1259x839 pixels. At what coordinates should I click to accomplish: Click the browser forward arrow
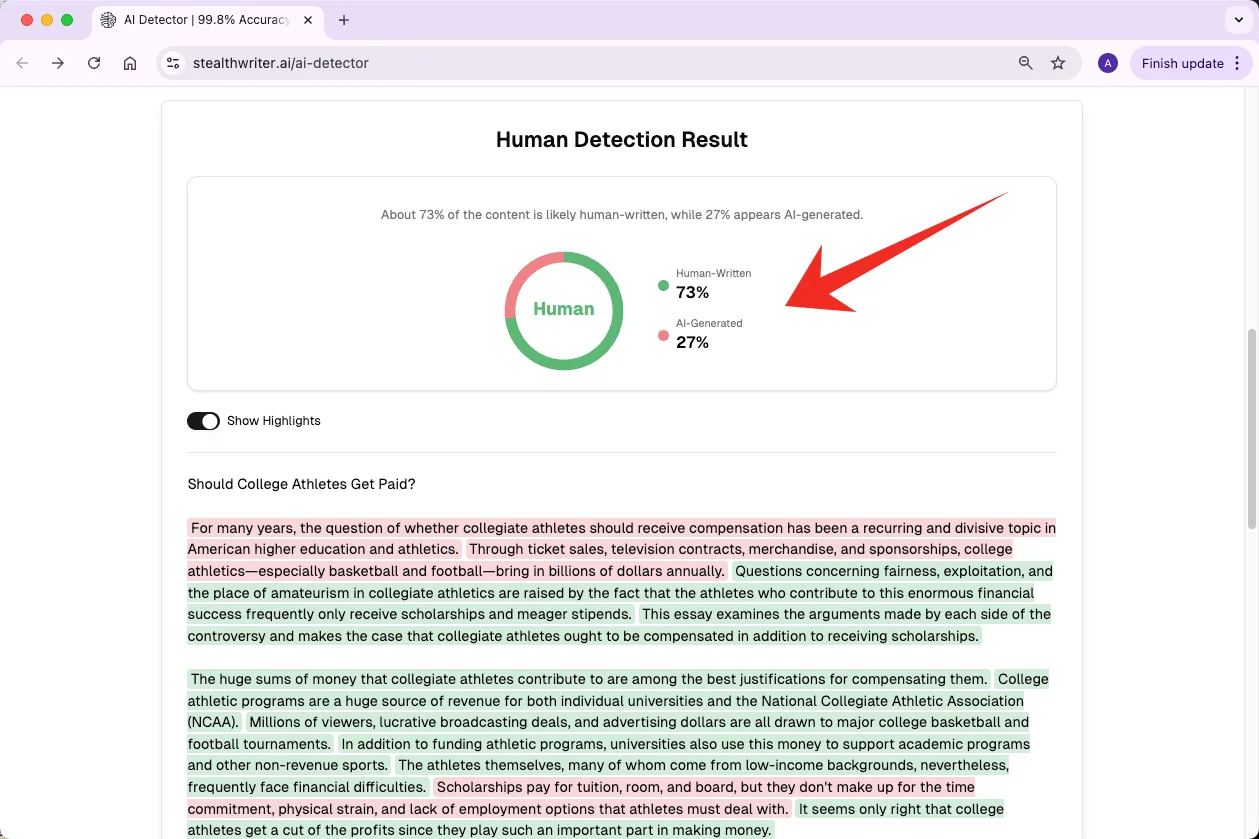(58, 63)
